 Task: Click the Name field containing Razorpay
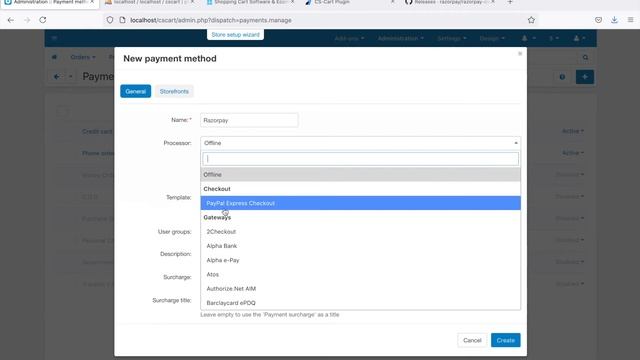[x=249, y=120]
